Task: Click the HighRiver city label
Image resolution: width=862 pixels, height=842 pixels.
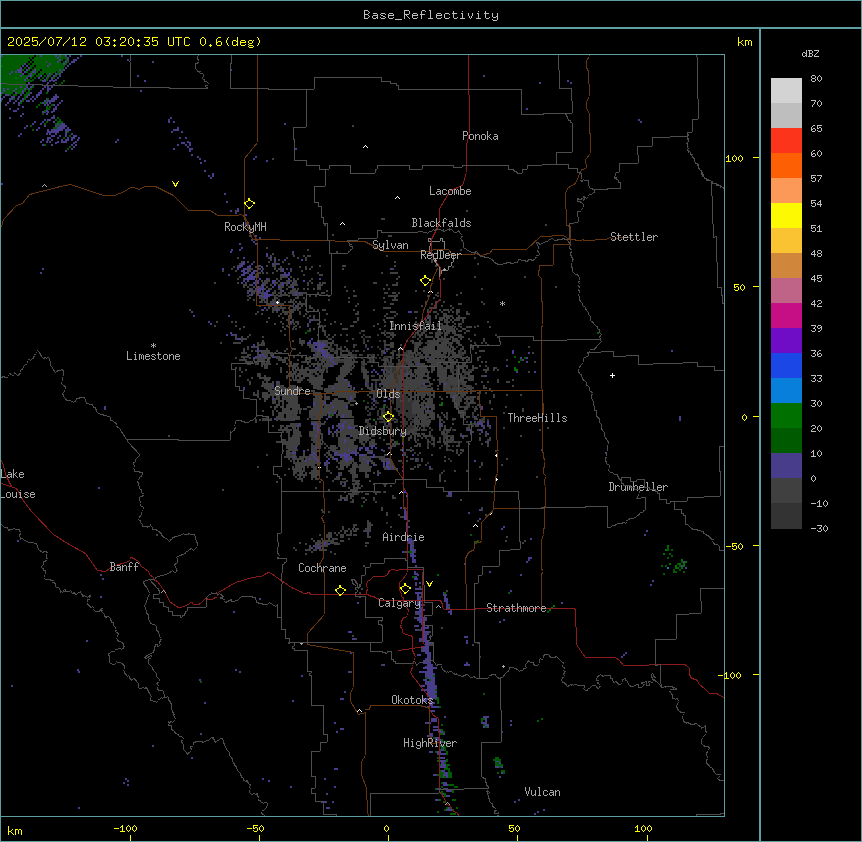Action: pyautogui.click(x=430, y=743)
